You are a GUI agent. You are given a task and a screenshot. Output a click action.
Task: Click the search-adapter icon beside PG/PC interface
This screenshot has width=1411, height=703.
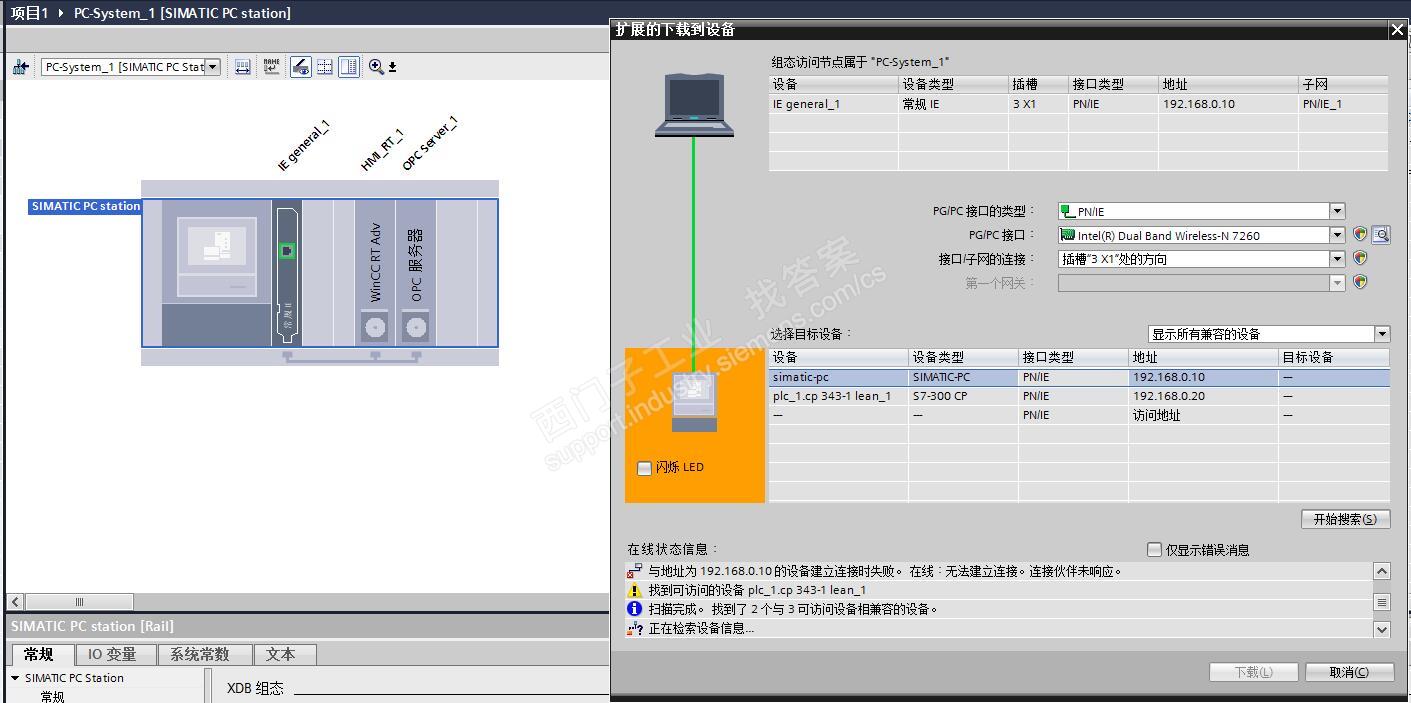coord(1381,235)
